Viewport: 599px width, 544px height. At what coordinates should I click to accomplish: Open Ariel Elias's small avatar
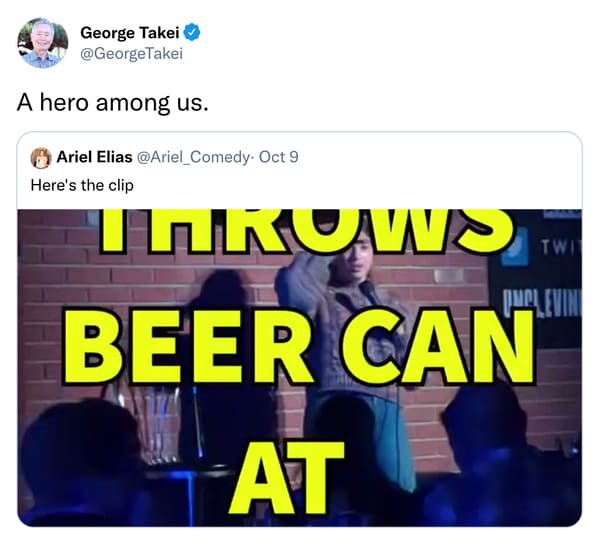tap(40, 157)
